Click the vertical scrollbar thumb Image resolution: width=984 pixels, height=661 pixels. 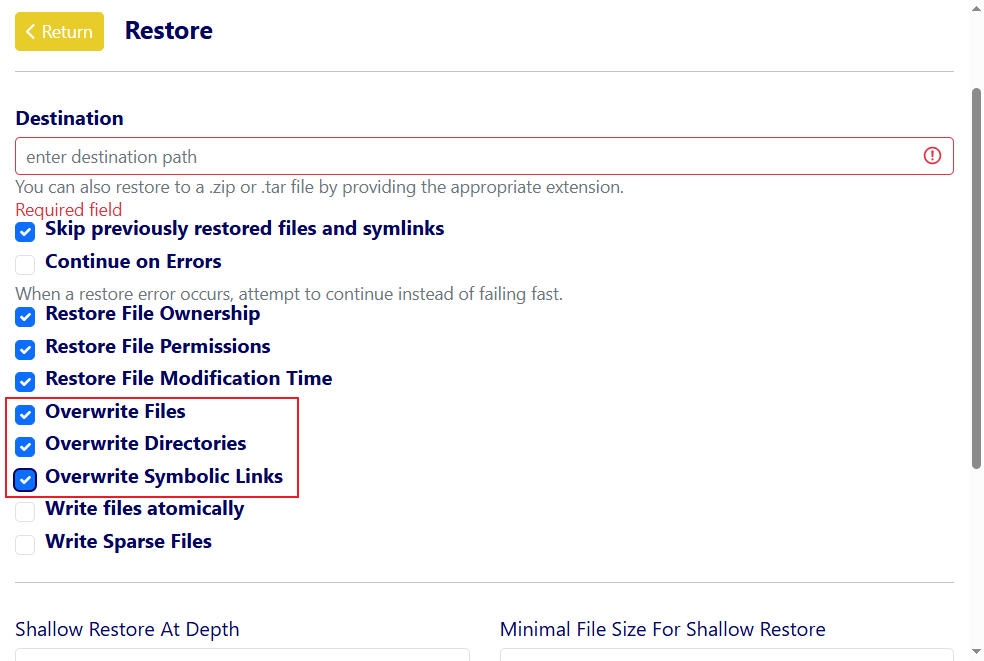point(976,277)
